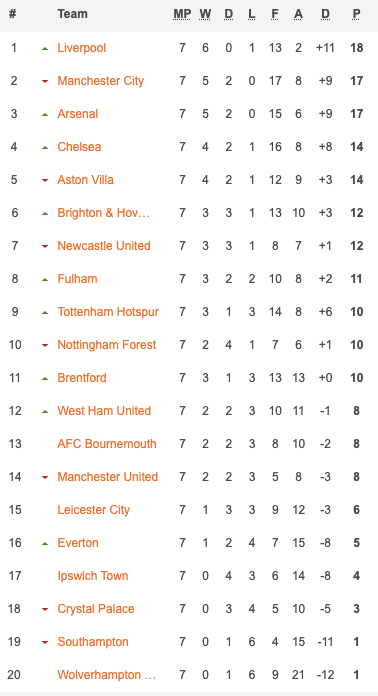Click the red down arrow beside Manchester City
This screenshot has height=696, width=378.
pos(45,82)
